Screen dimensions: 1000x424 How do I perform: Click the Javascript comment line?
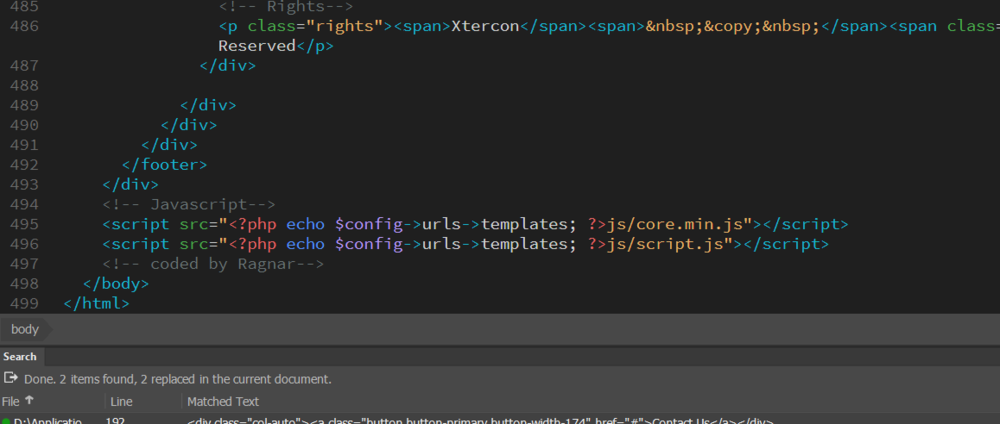[188, 204]
